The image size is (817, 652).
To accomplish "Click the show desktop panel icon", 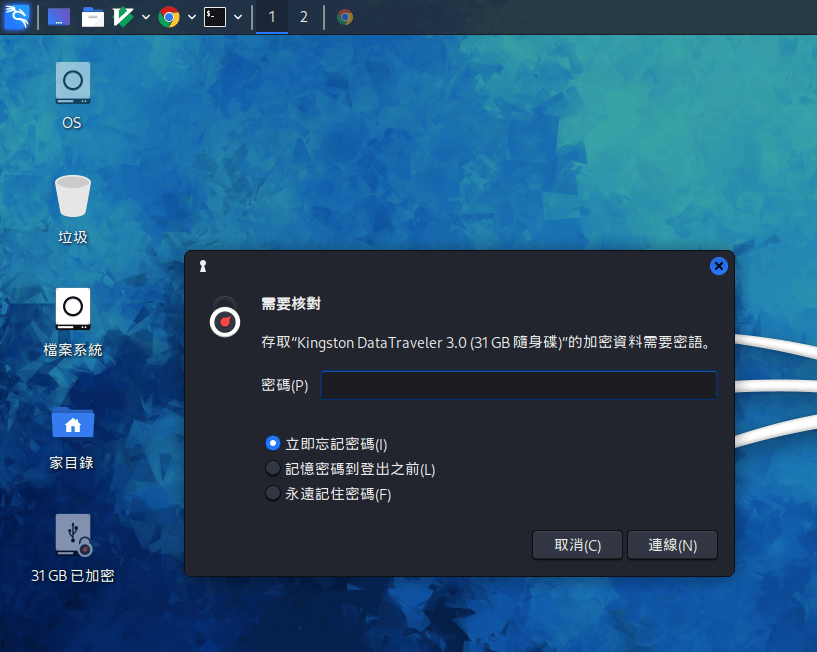I will (59, 17).
